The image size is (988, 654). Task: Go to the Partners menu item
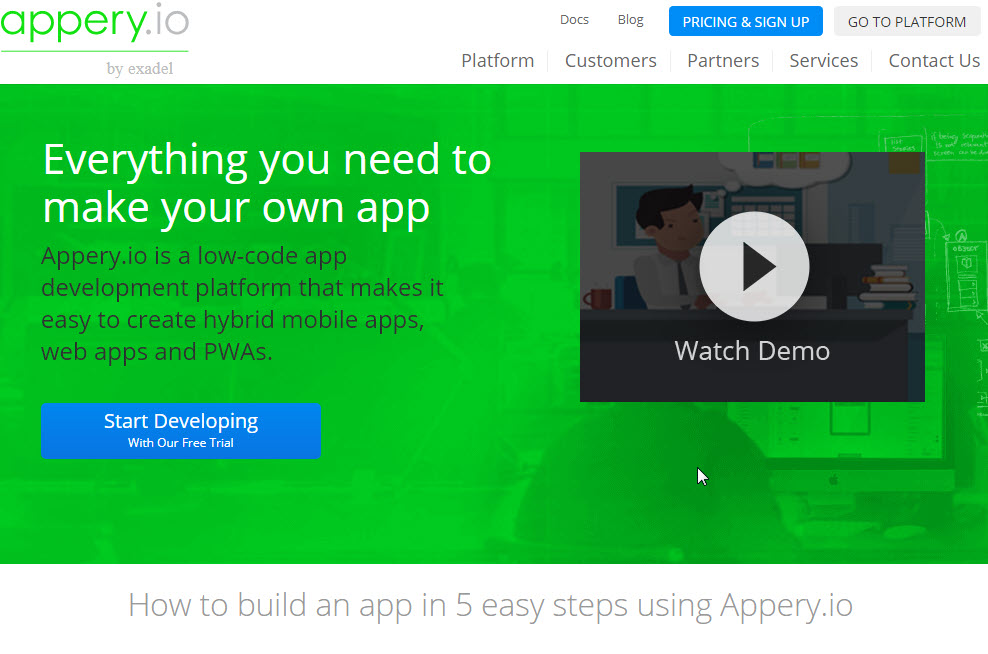[x=722, y=61]
